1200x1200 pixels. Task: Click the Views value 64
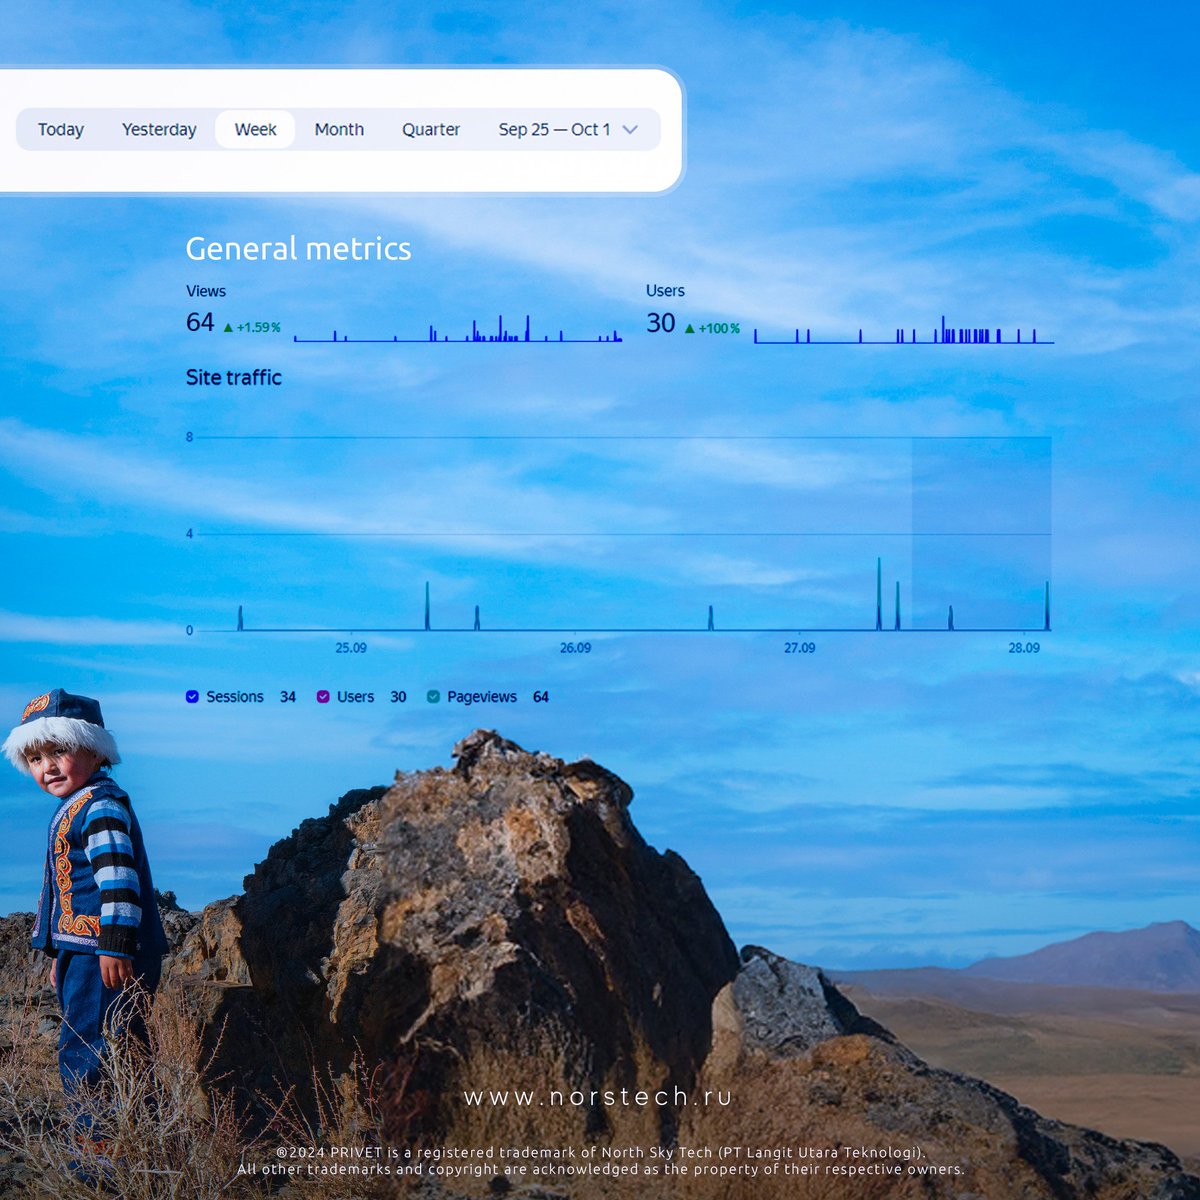[200, 322]
